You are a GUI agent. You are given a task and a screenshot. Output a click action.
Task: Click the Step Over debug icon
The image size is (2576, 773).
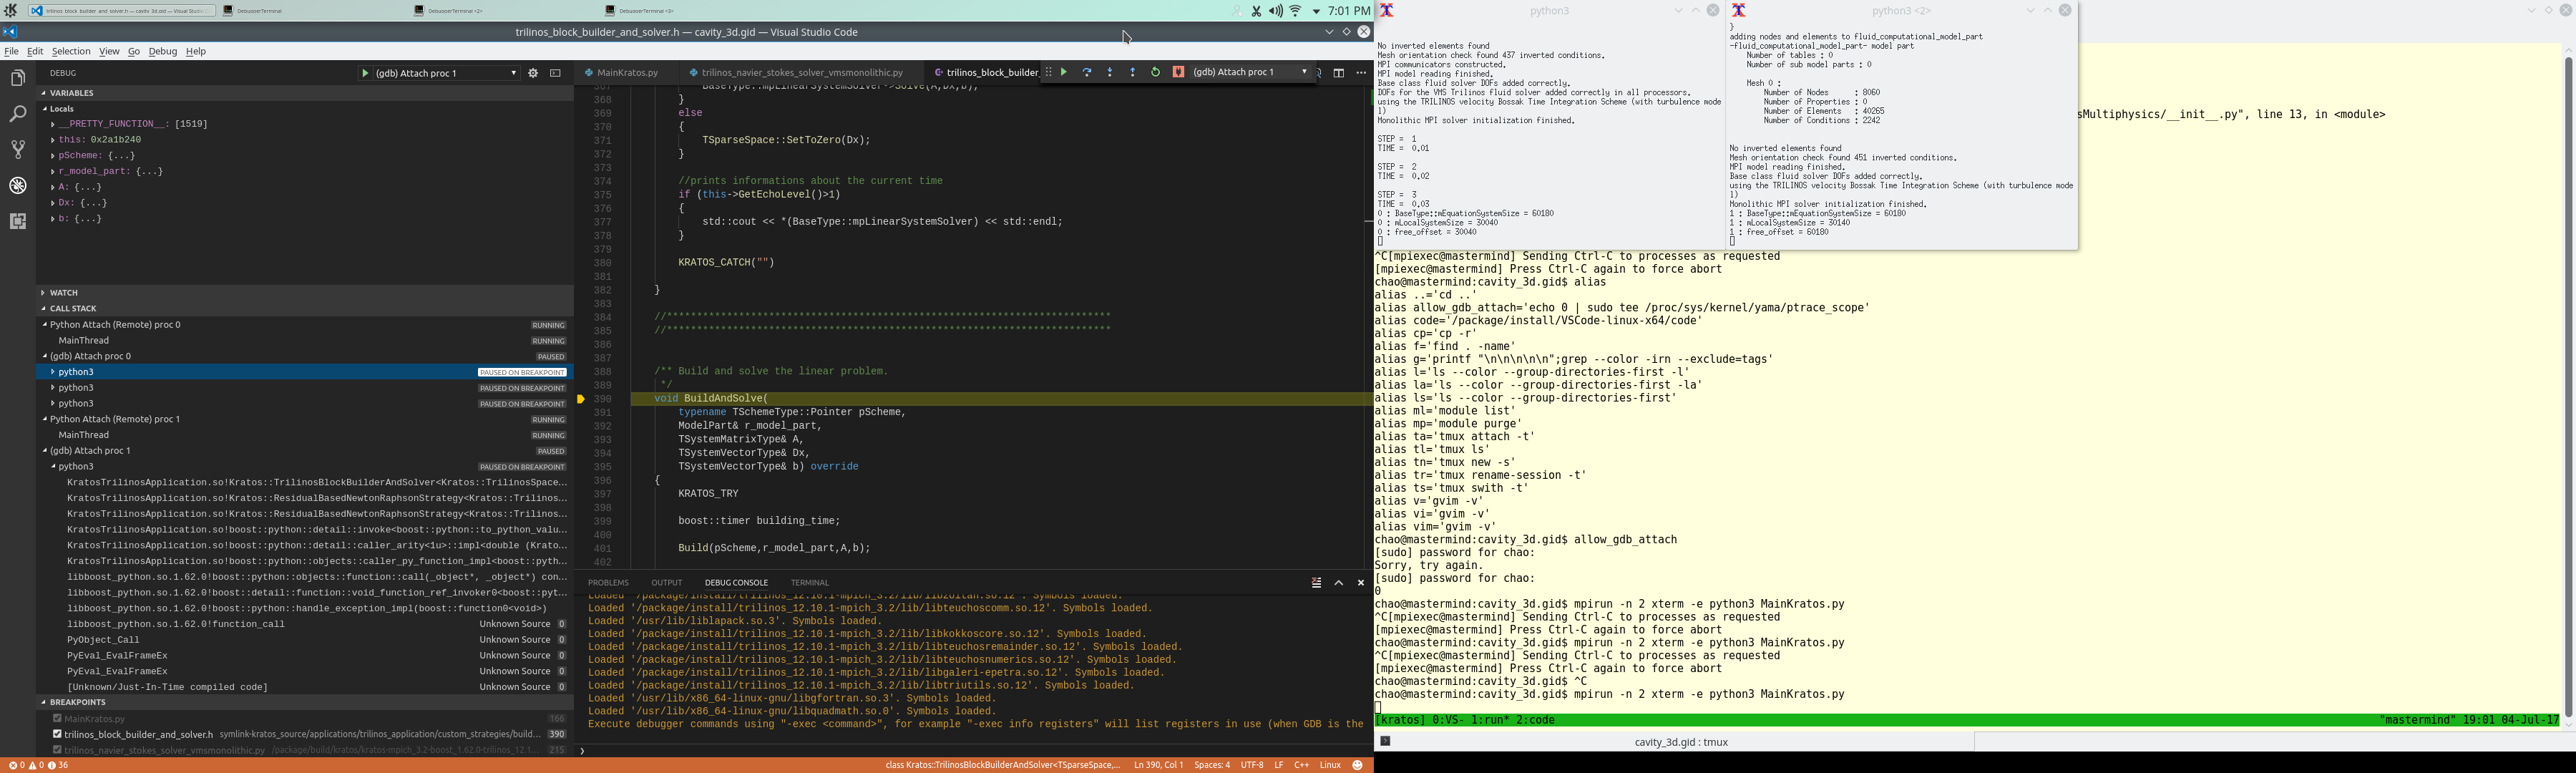[x=1086, y=72]
